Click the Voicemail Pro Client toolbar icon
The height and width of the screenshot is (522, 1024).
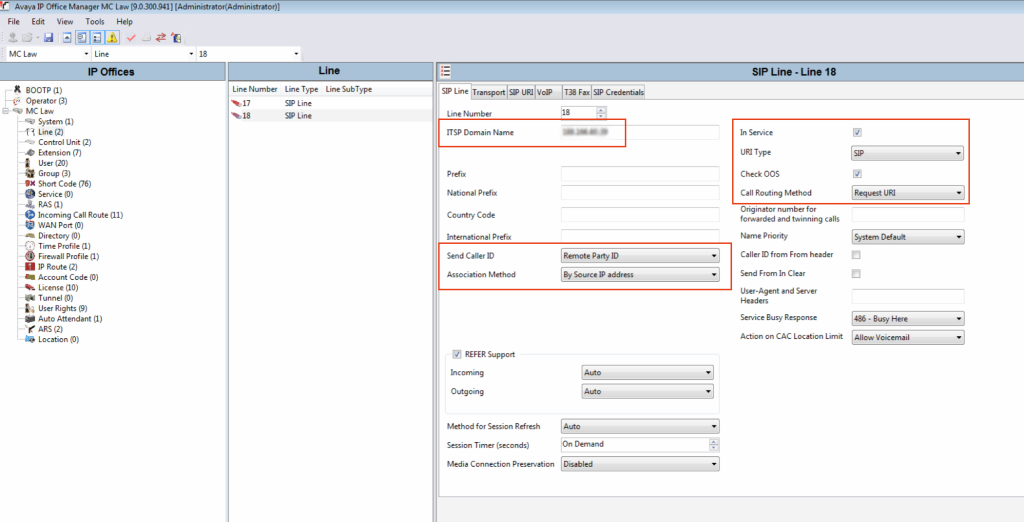pos(176,38)
